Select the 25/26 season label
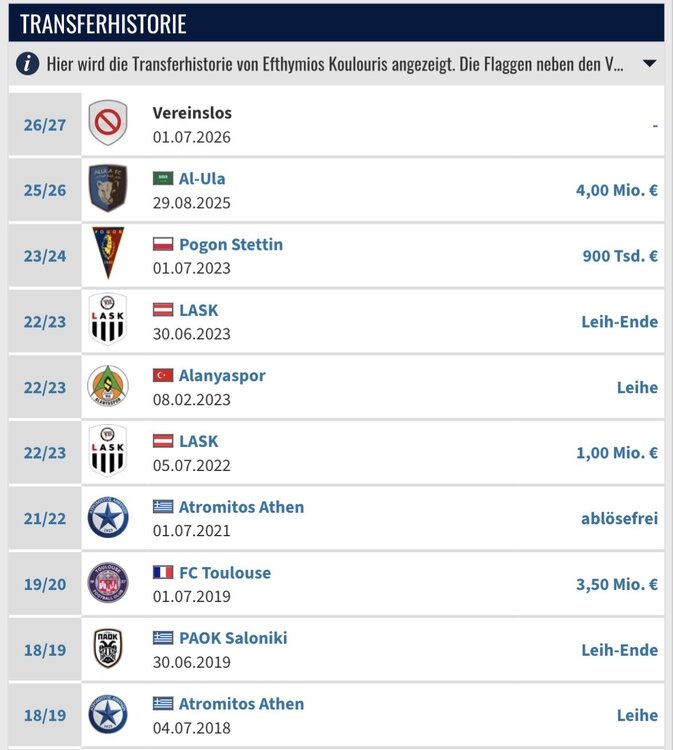This screenshot has height=750, width=673. [x=45, y=190]
